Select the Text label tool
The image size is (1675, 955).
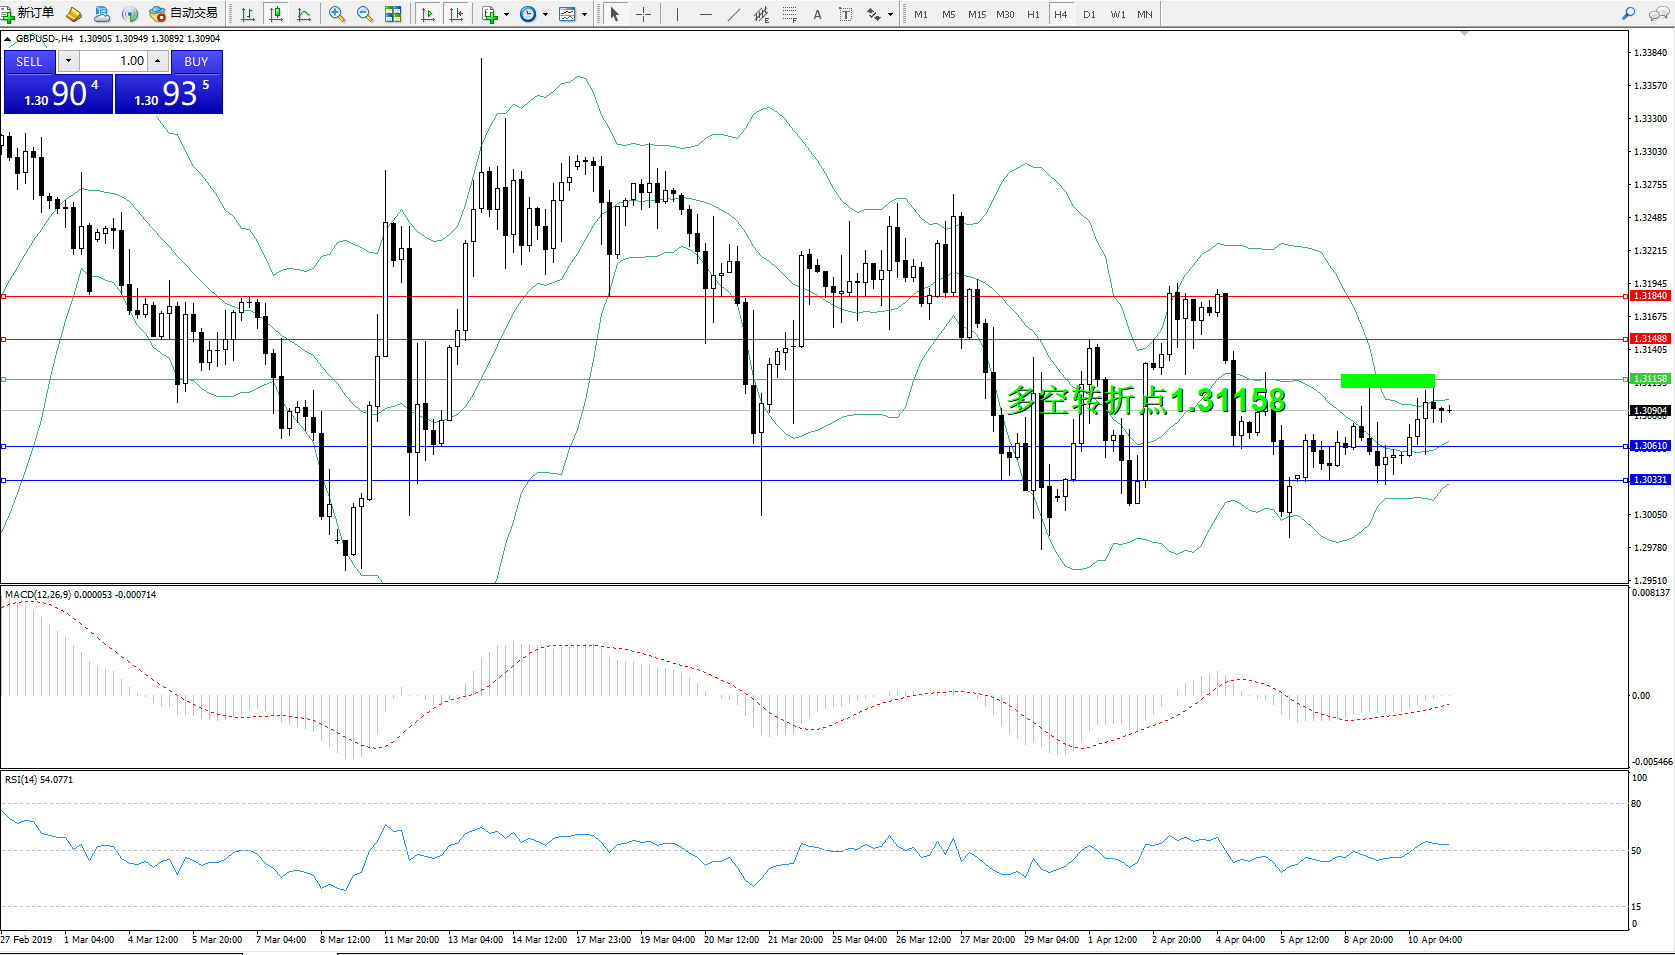point(817,14)
